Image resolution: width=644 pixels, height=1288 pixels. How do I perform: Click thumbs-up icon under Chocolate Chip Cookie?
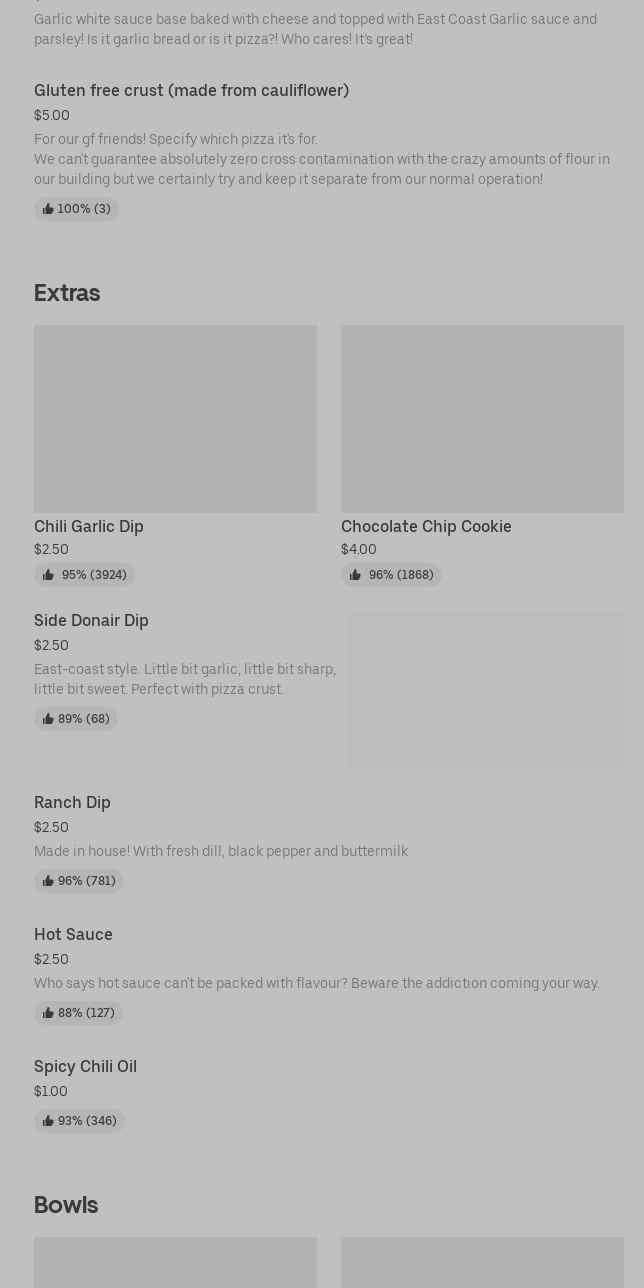[x=355, y=575]
